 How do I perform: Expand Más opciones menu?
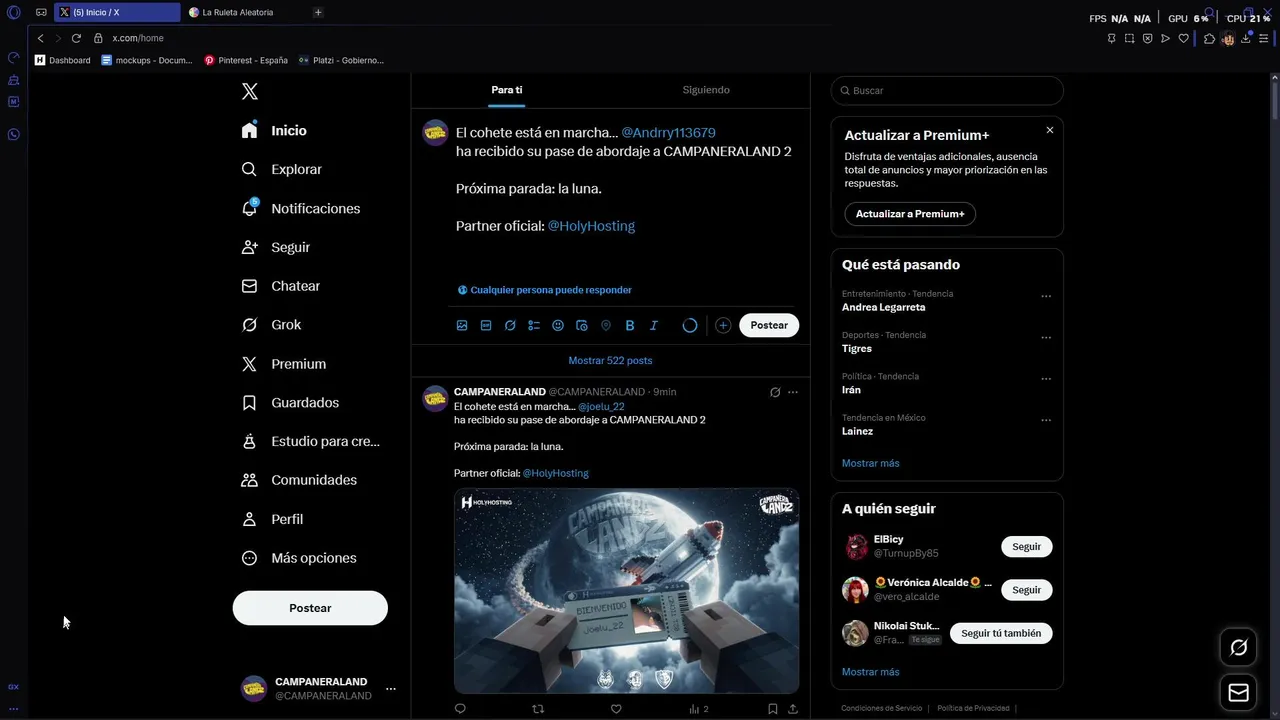(x=299, y=558)
